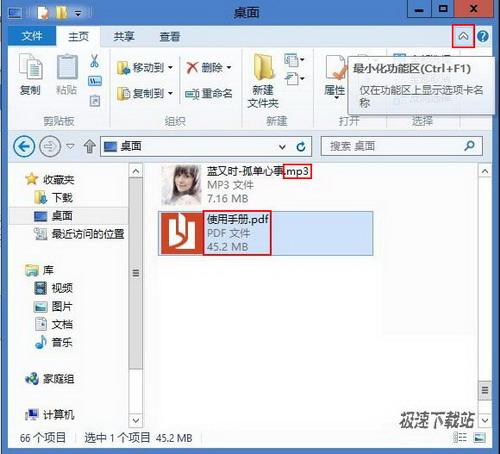Collapse the ribbon with the chevron button
Viewport: 500px width, 454px height.
pos(463,36)
